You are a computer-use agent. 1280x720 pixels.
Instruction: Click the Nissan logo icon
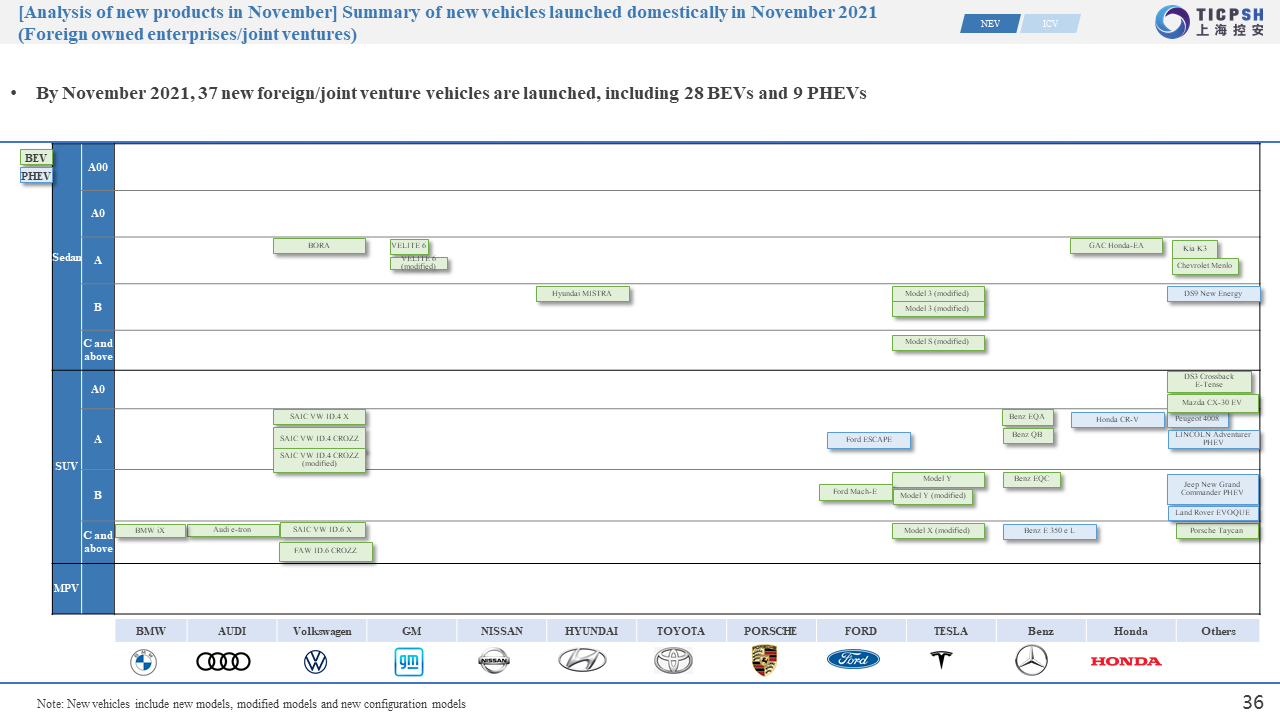click(494, 660)
